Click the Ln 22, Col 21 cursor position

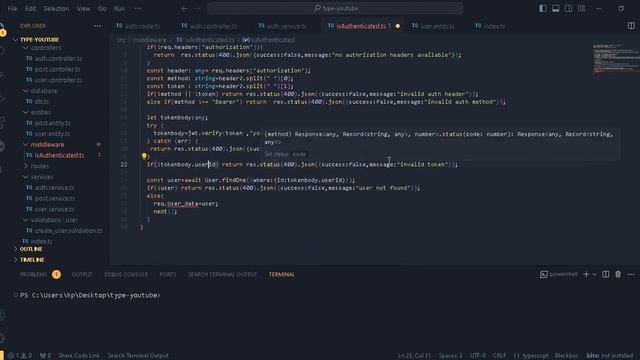pyautogui.click(x=414, y=356)
